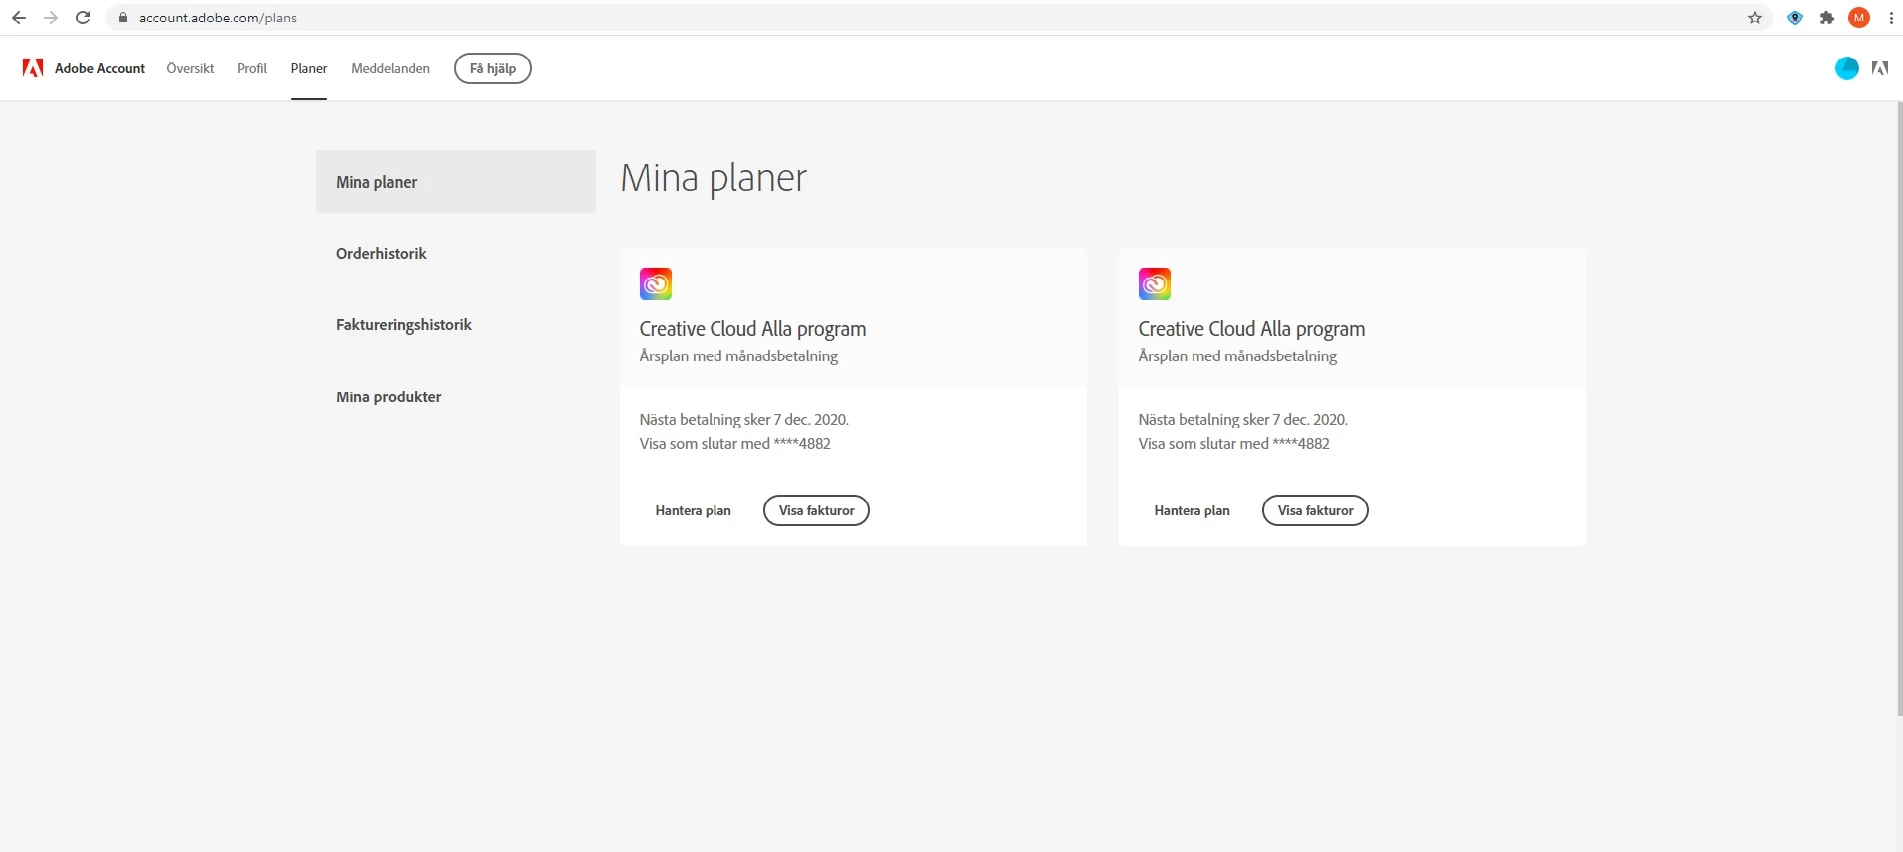
Task: Click second card's Nästa betalning date text
Action: coord(1243,420)
